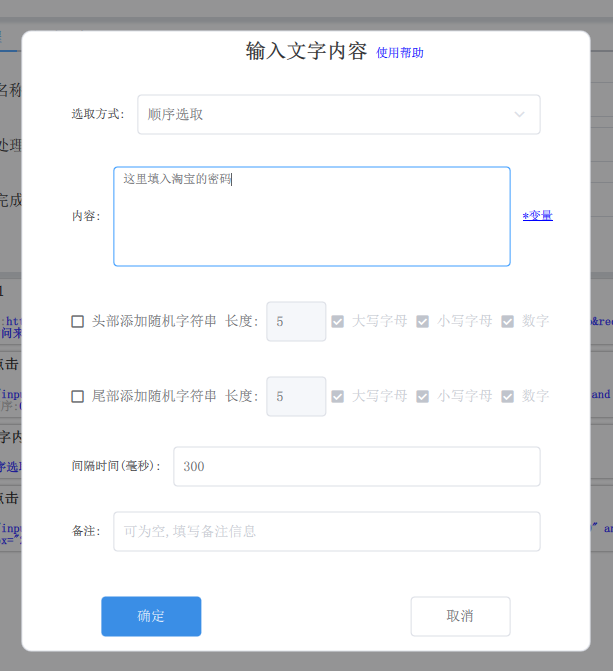Enable 头部添加随机字符串 checkbox
This screenshot has height=671, width=613.
tap(77, 321)
